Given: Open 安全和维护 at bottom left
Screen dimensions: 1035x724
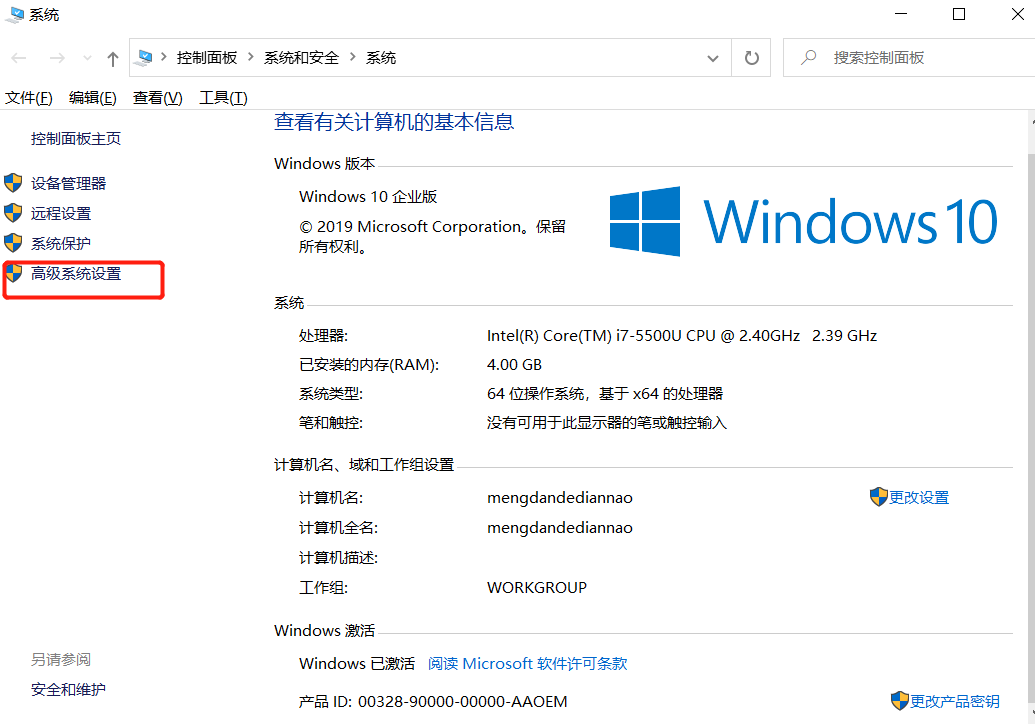Looking at the screenshot, I should click(68, 689).
